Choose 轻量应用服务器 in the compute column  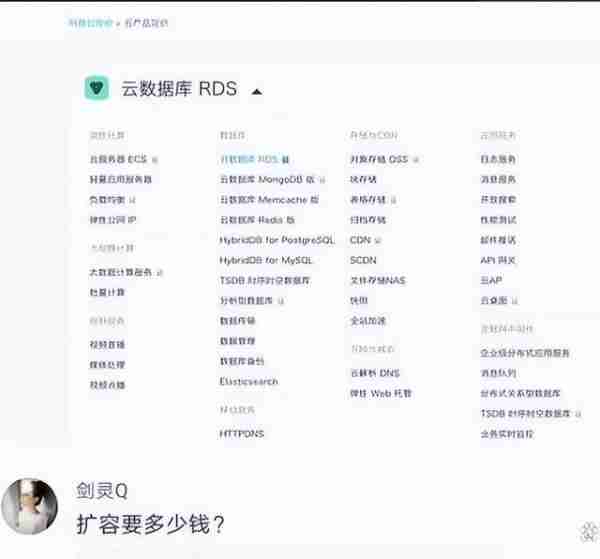[x=121, y=179]
